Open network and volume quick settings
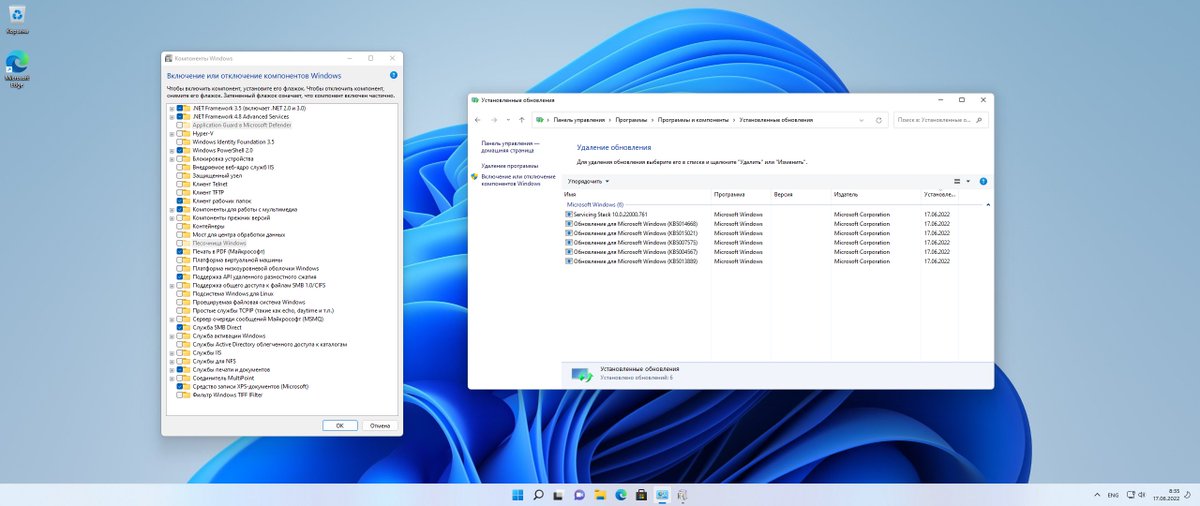This screenshot has width=1200, height=506. coord(1136,494)
